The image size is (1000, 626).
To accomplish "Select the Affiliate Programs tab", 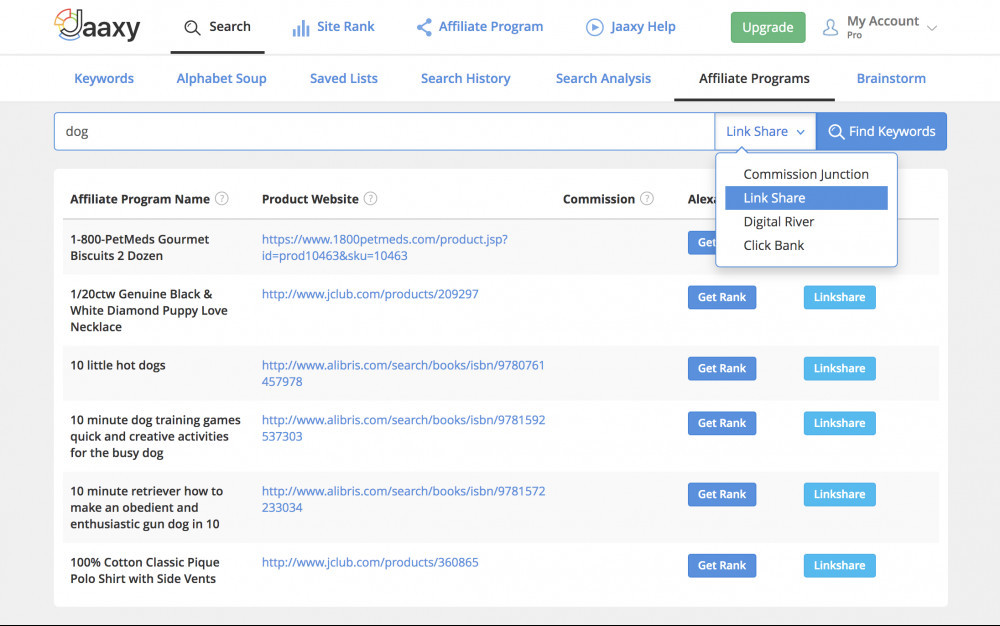I will (x=754, y=78).
